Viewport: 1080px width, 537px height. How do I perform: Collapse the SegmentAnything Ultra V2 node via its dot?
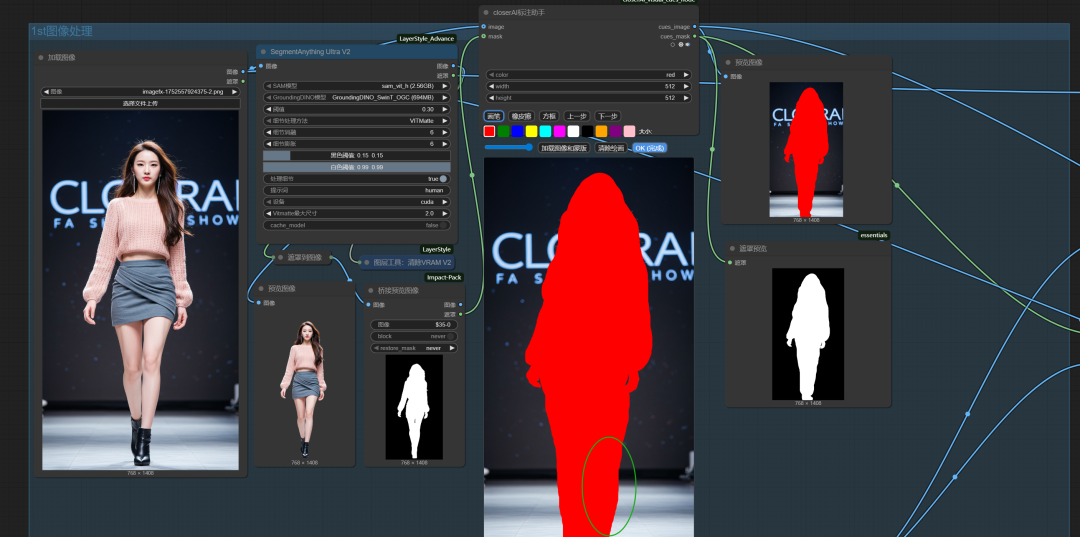point(263,52)
